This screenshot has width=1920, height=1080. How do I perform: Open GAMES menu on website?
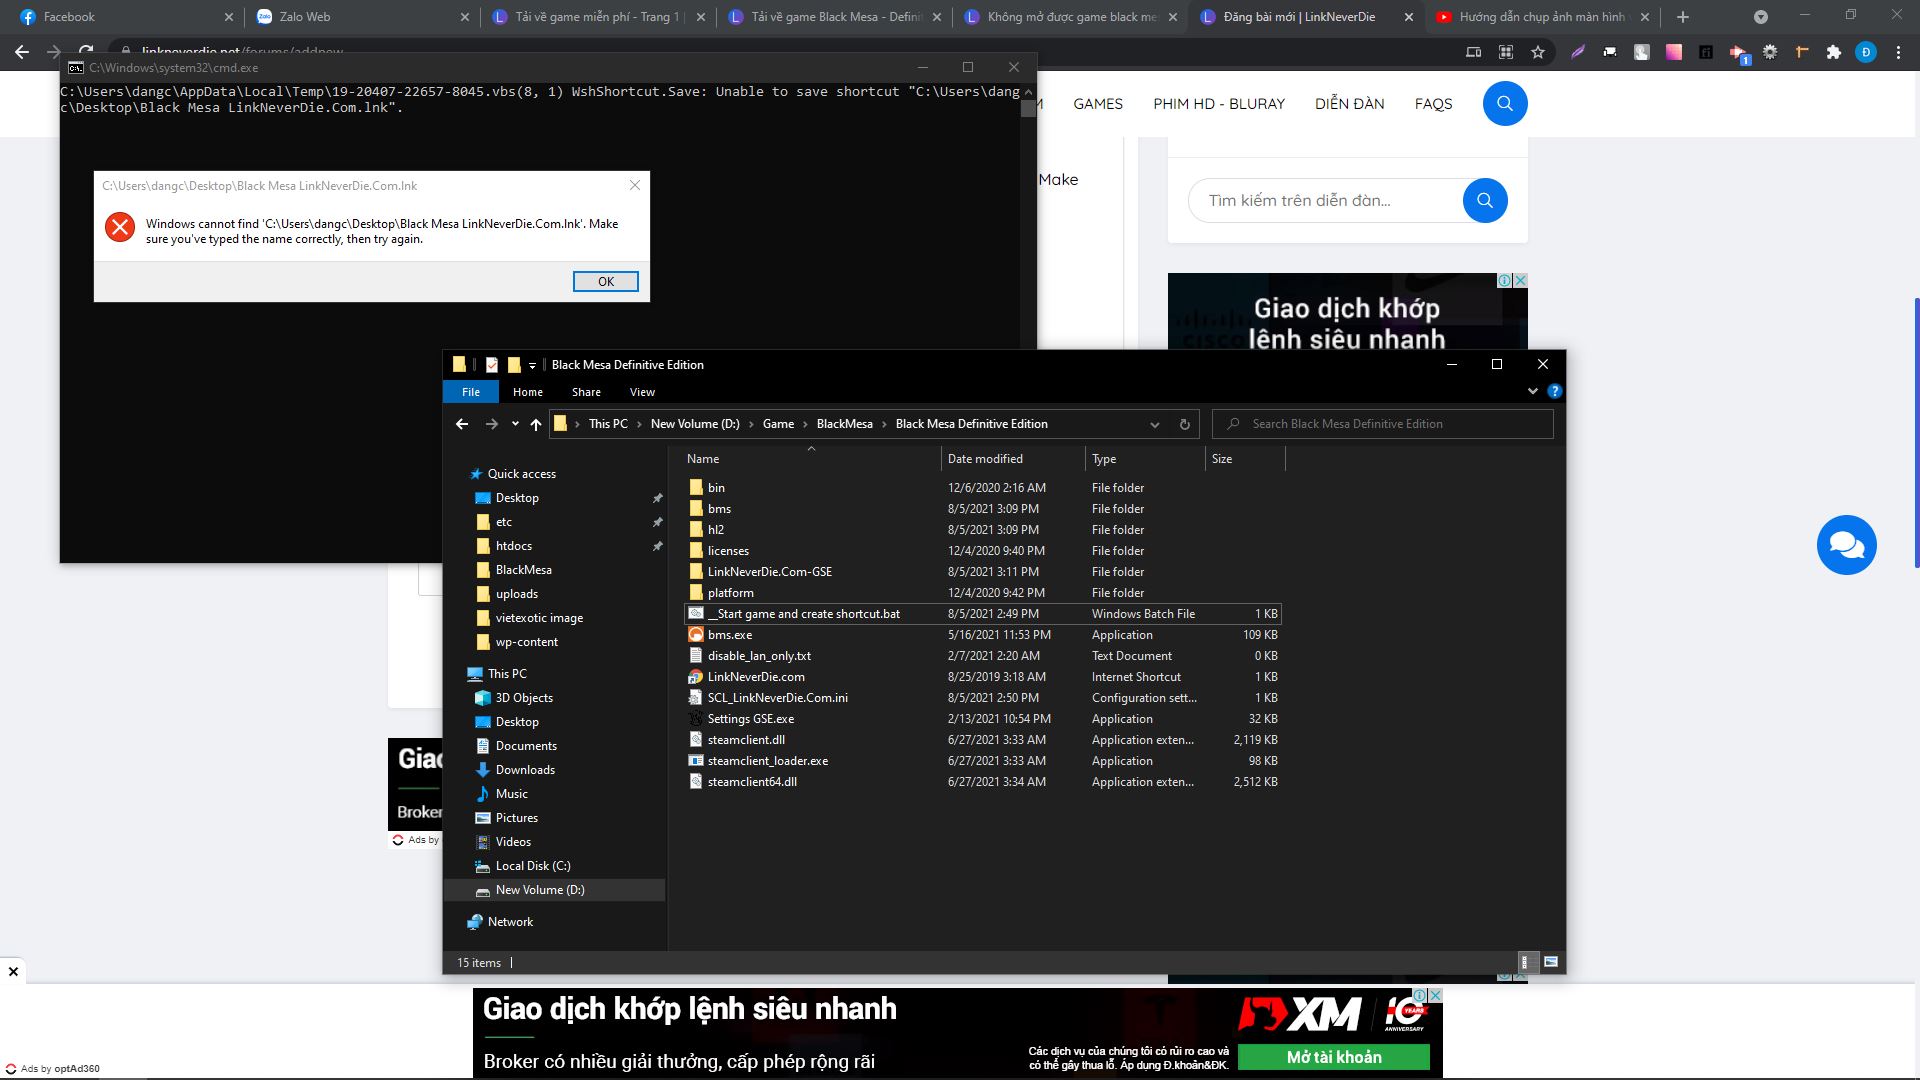(1097, 104)
